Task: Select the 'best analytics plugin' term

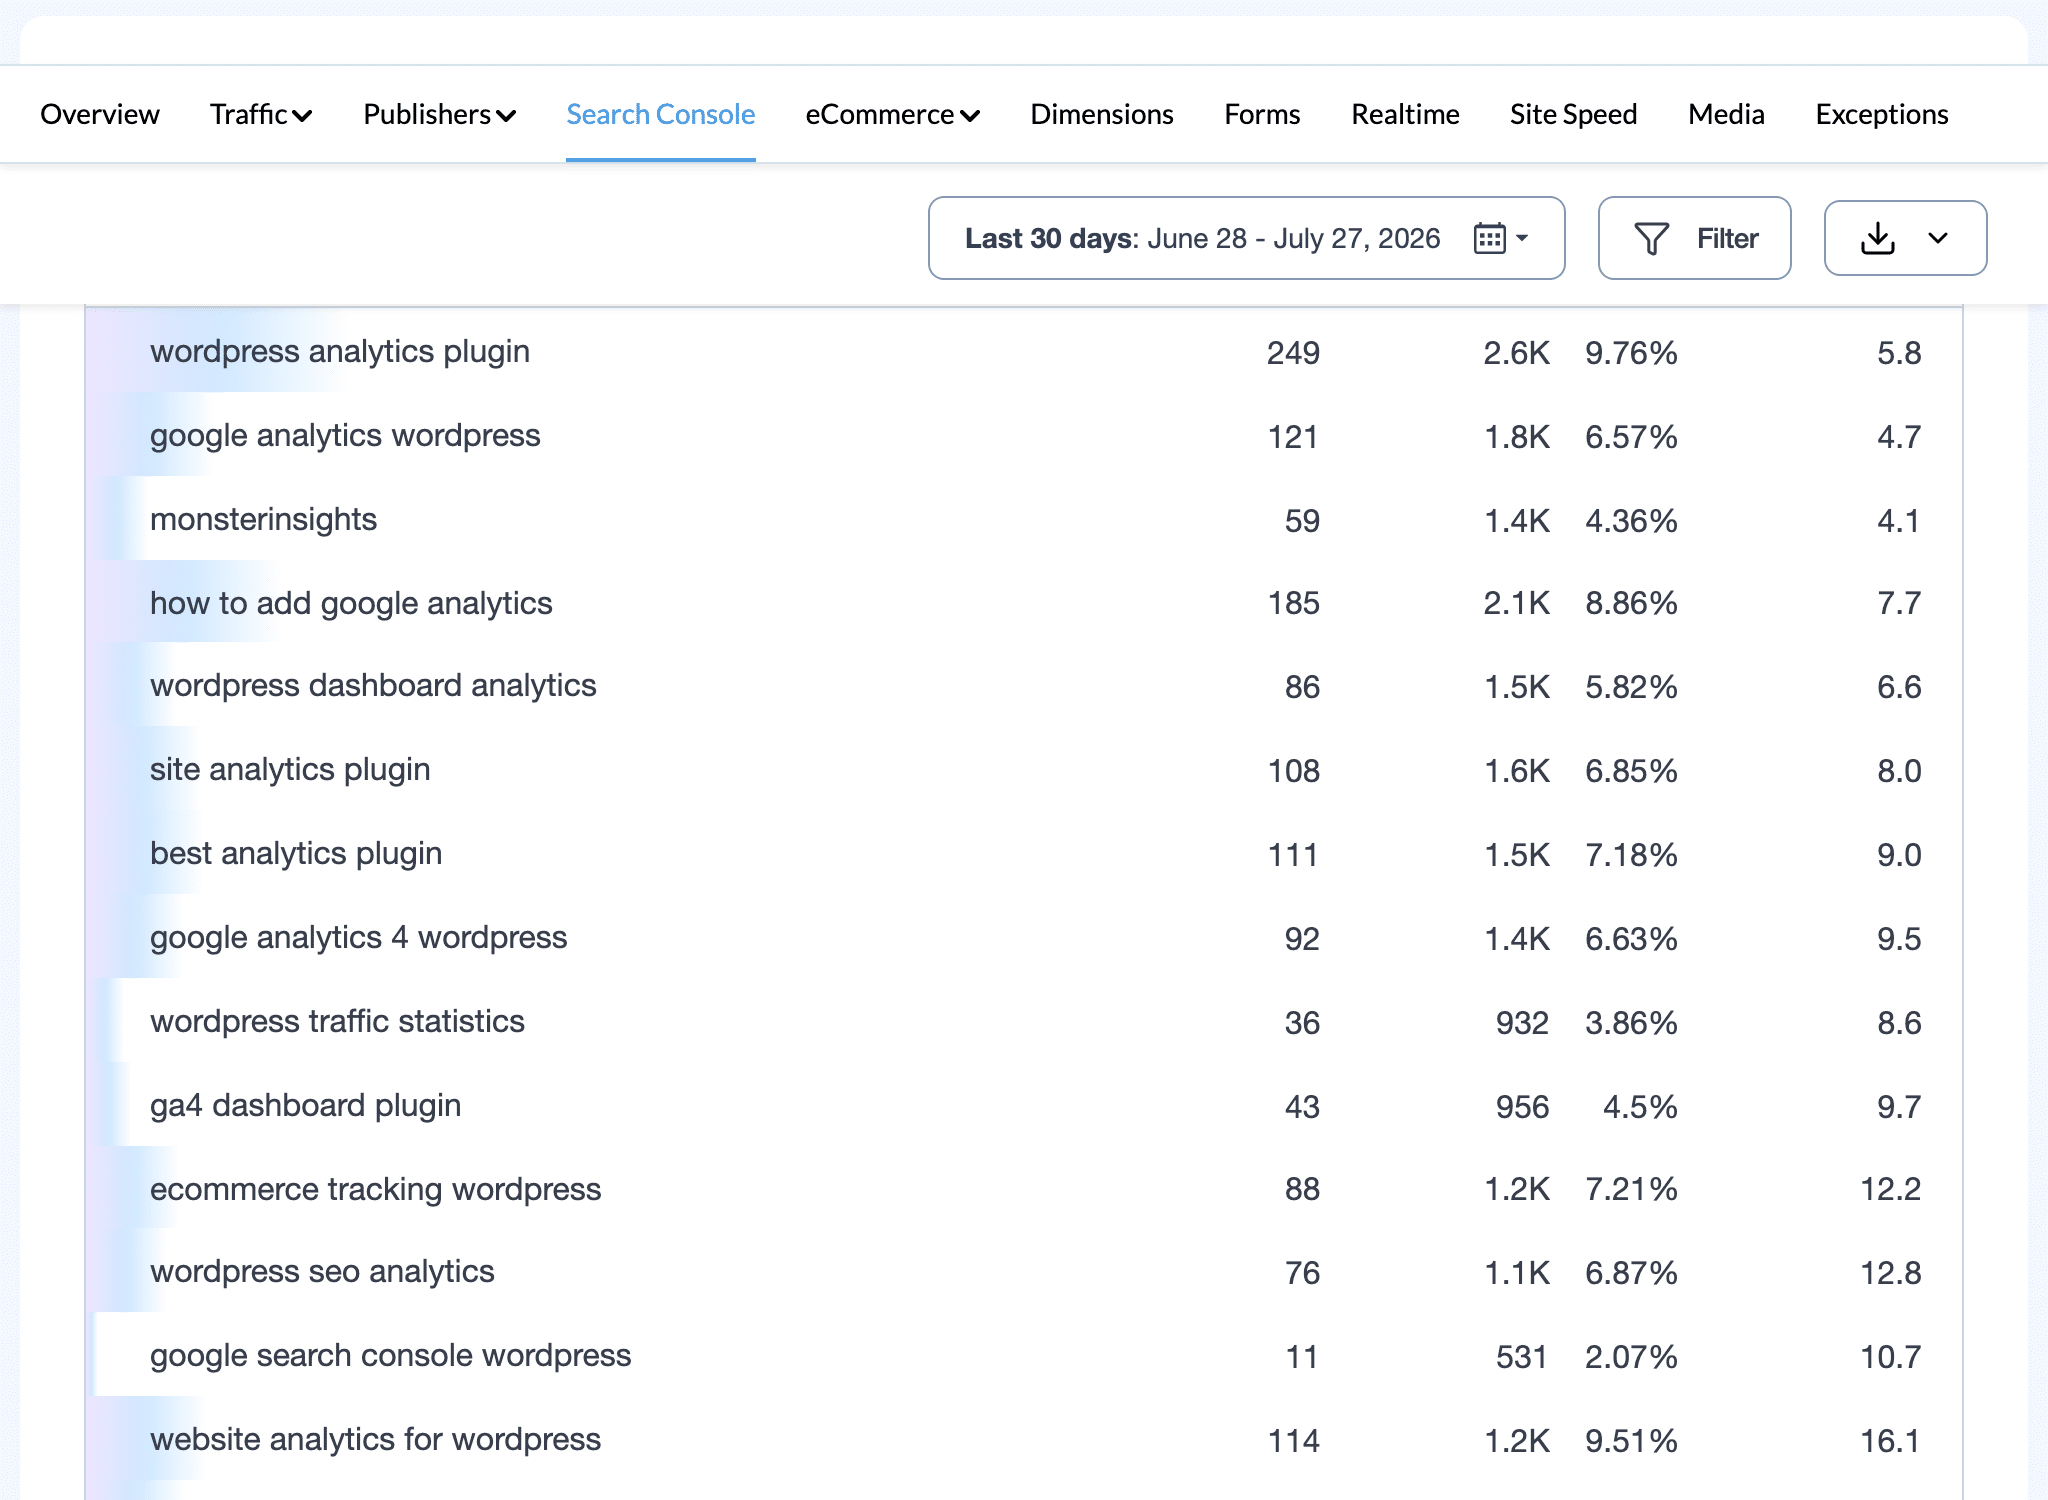Action: point(296,854)
